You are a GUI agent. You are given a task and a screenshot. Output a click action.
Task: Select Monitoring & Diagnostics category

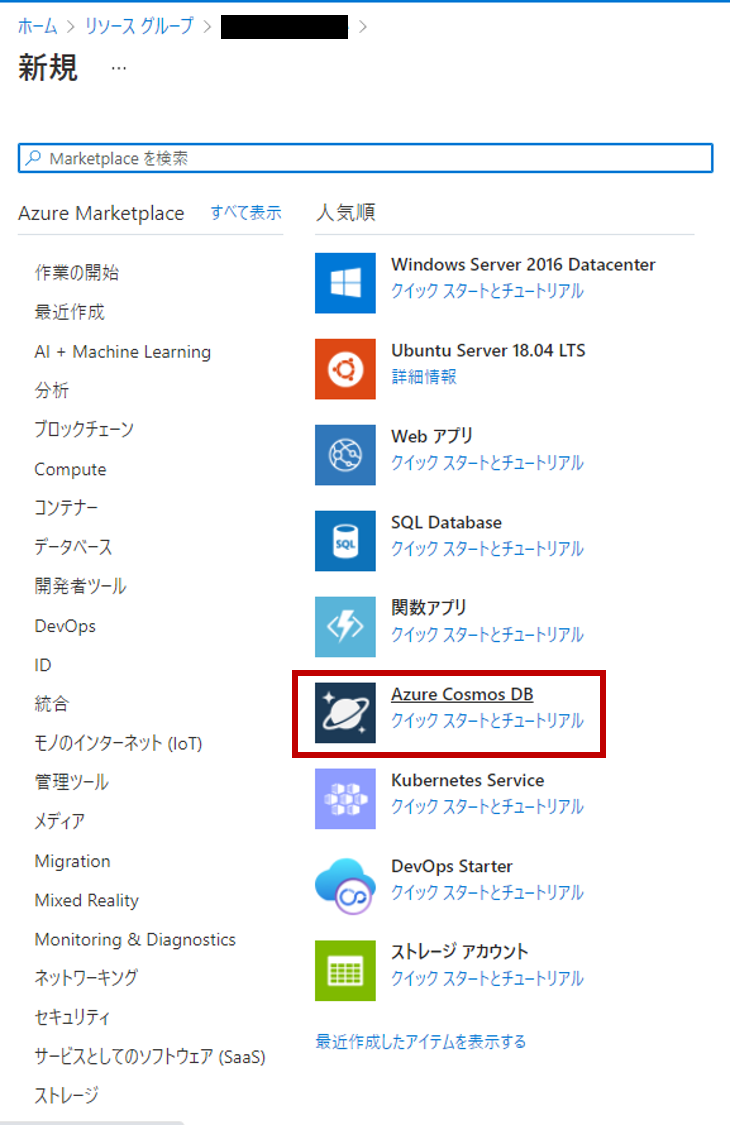(135, 939)
